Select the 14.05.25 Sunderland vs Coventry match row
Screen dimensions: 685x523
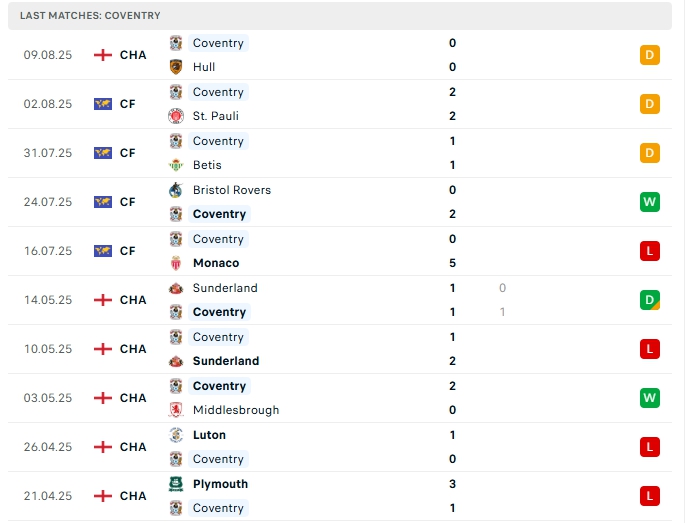(x=340, y=300)
